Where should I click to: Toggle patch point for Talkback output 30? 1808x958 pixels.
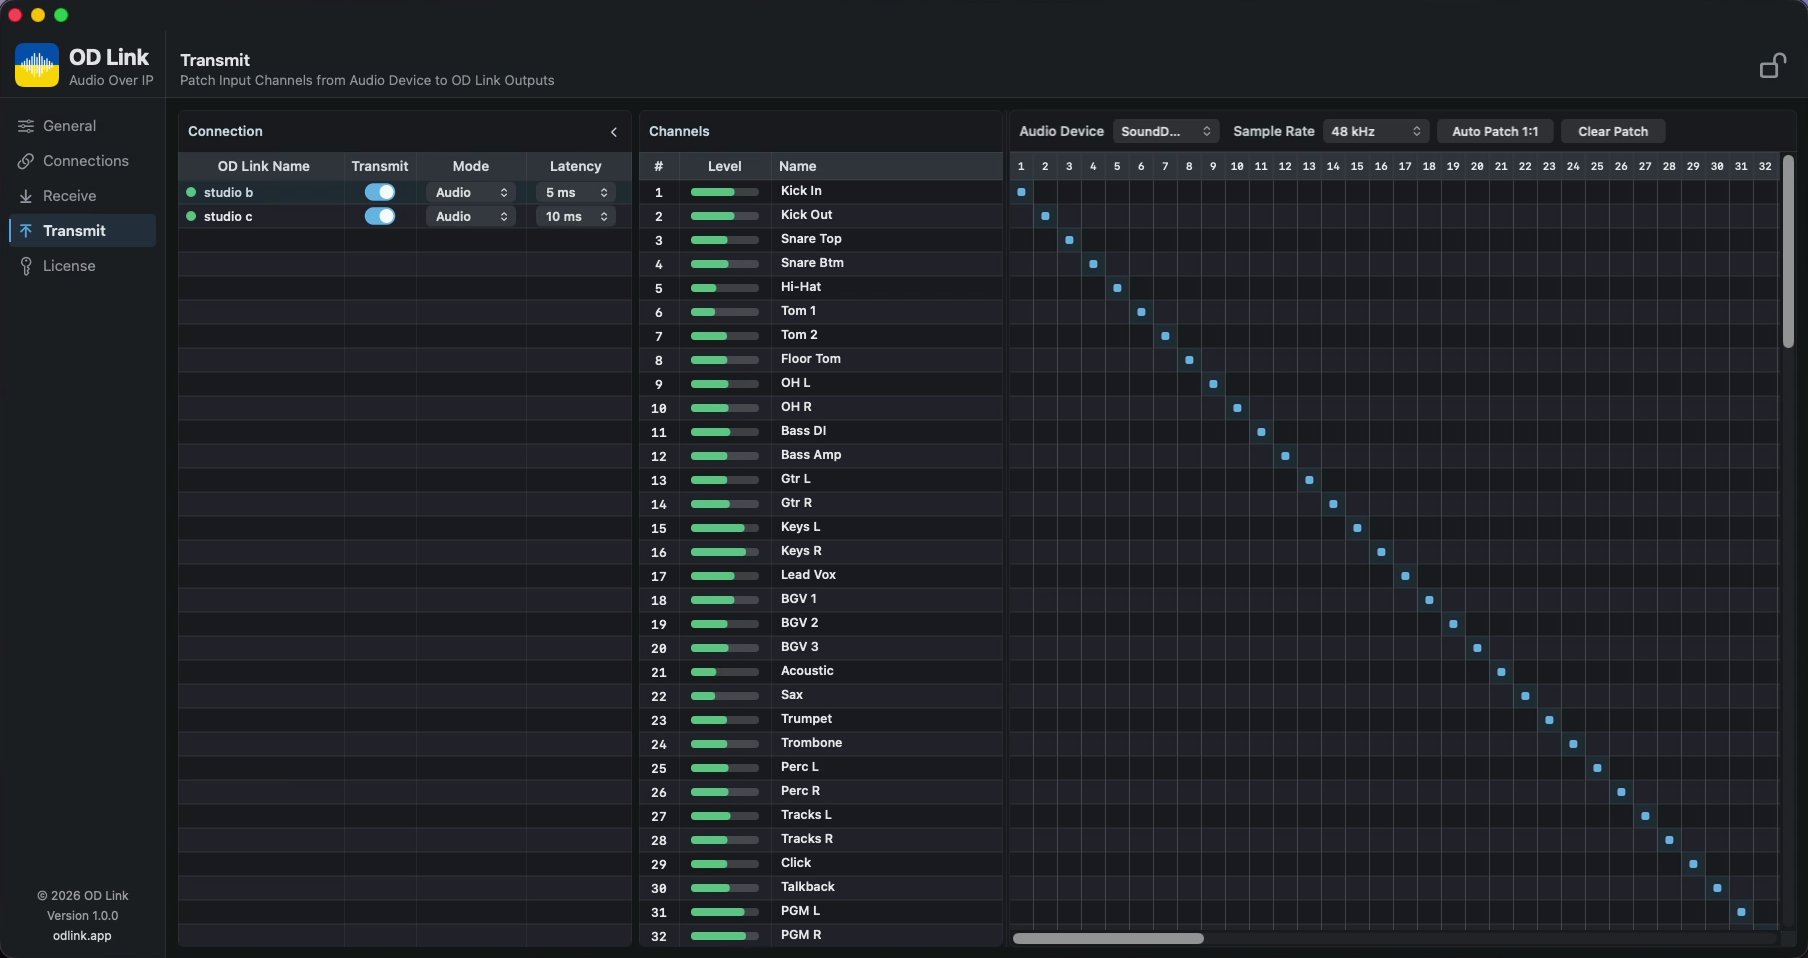tap(1717, 888)
